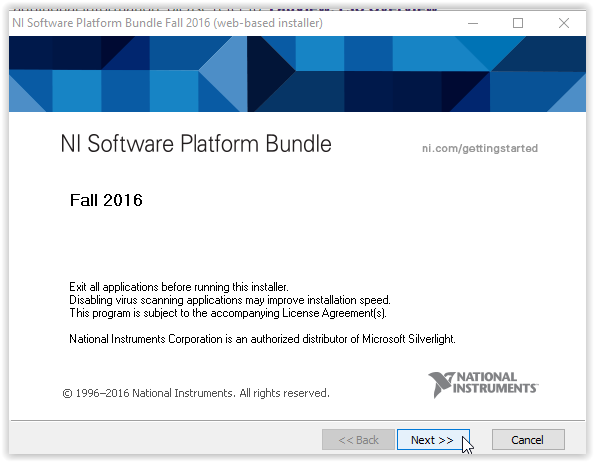Close the installer window
This screenshot has width=594, height=462.
[564, 23]
